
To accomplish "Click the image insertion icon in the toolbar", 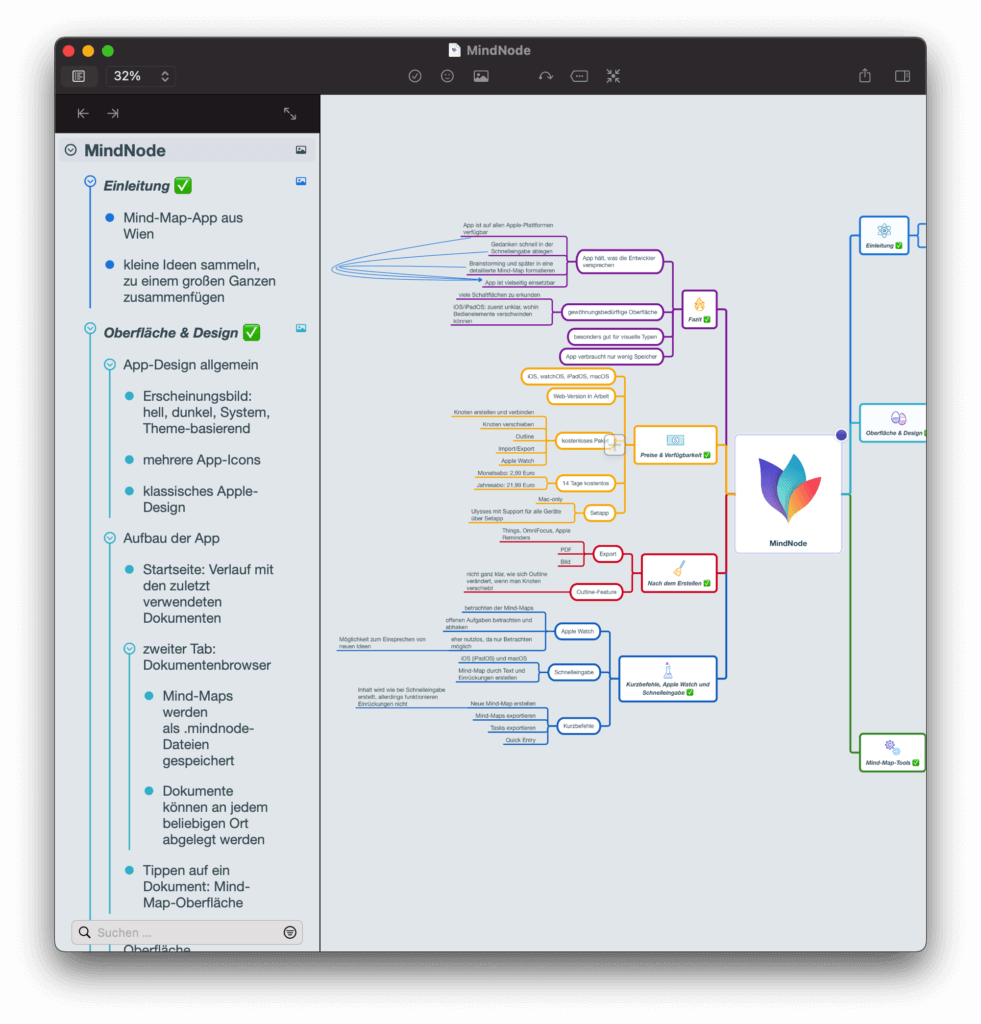I will (x=481, y=76).
